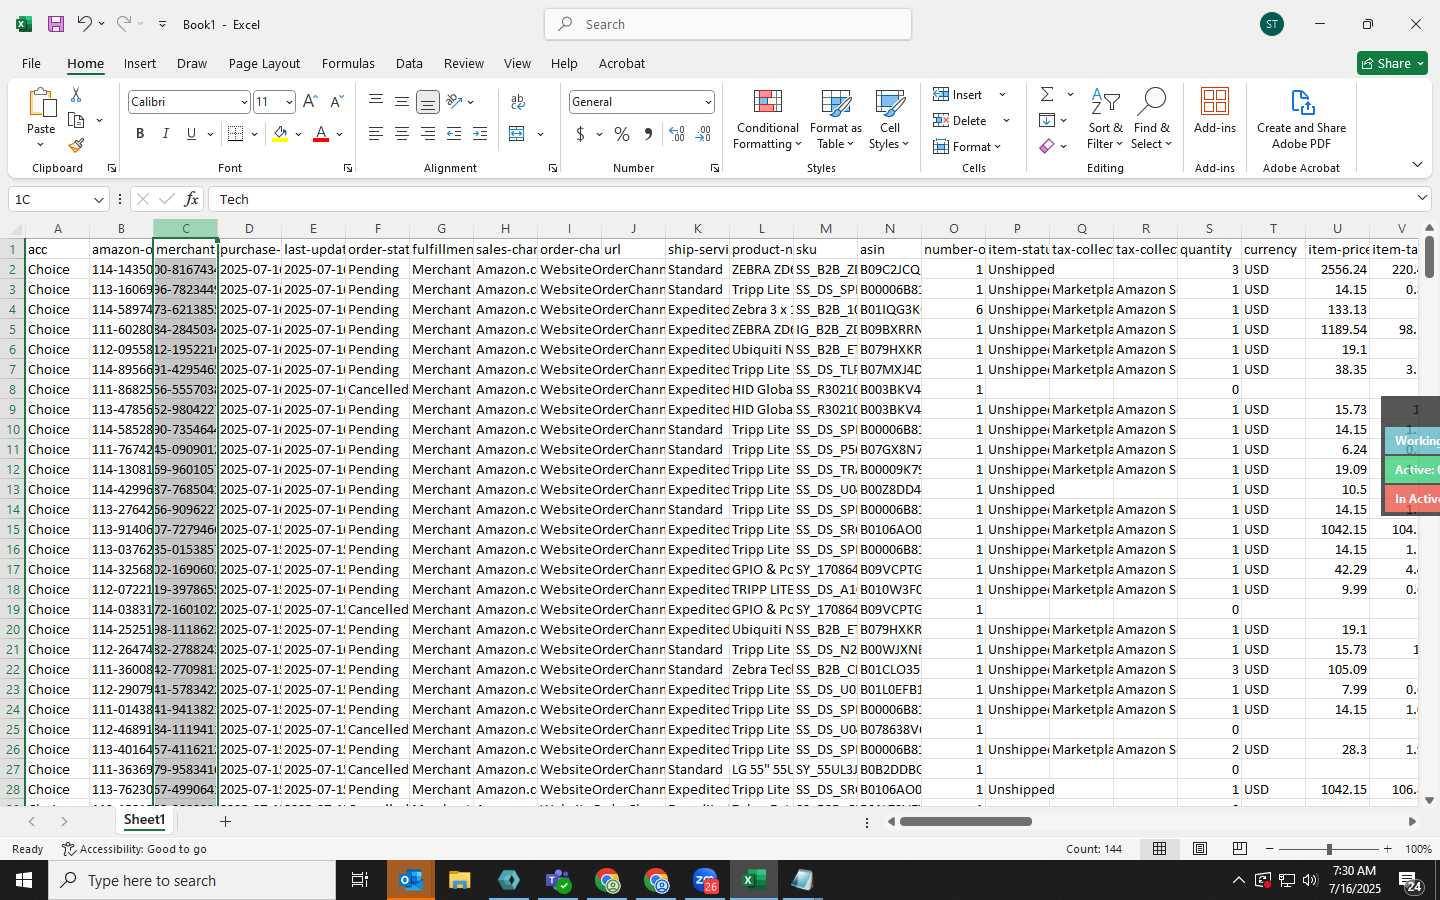Expand the formula bar chevron
Screen dimensions: 1440x900
(x=1422, y=198)
